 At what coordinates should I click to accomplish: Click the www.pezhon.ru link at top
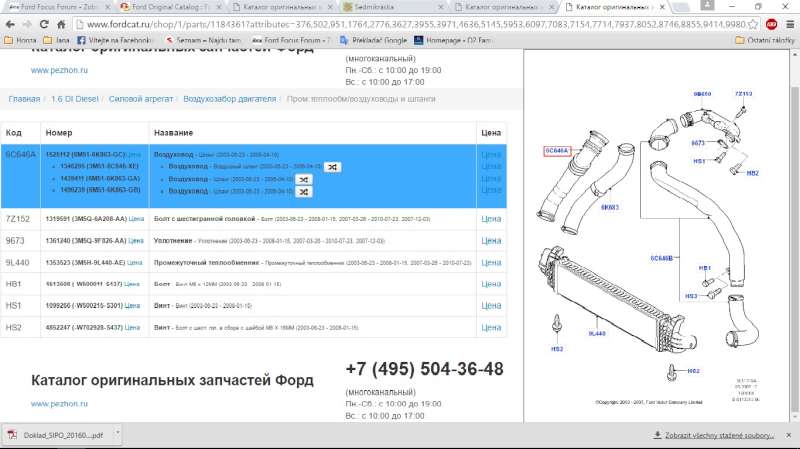60,71
